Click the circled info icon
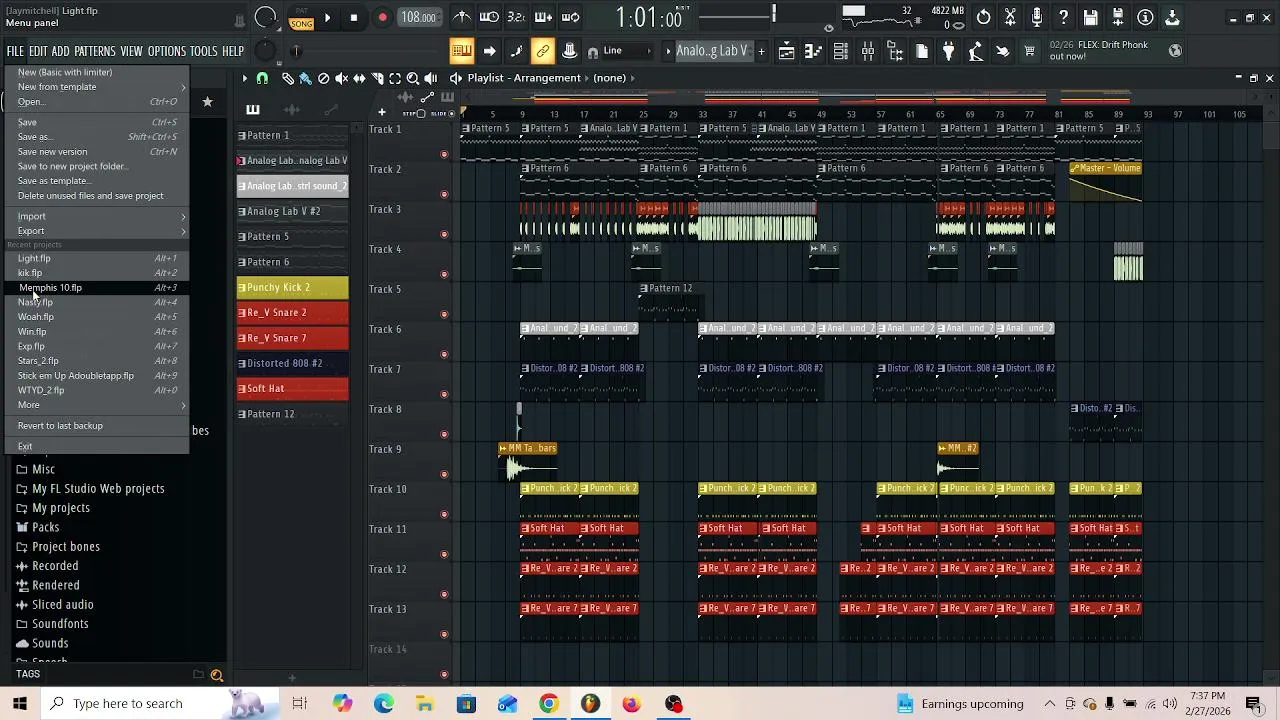 click(1145, 17)
